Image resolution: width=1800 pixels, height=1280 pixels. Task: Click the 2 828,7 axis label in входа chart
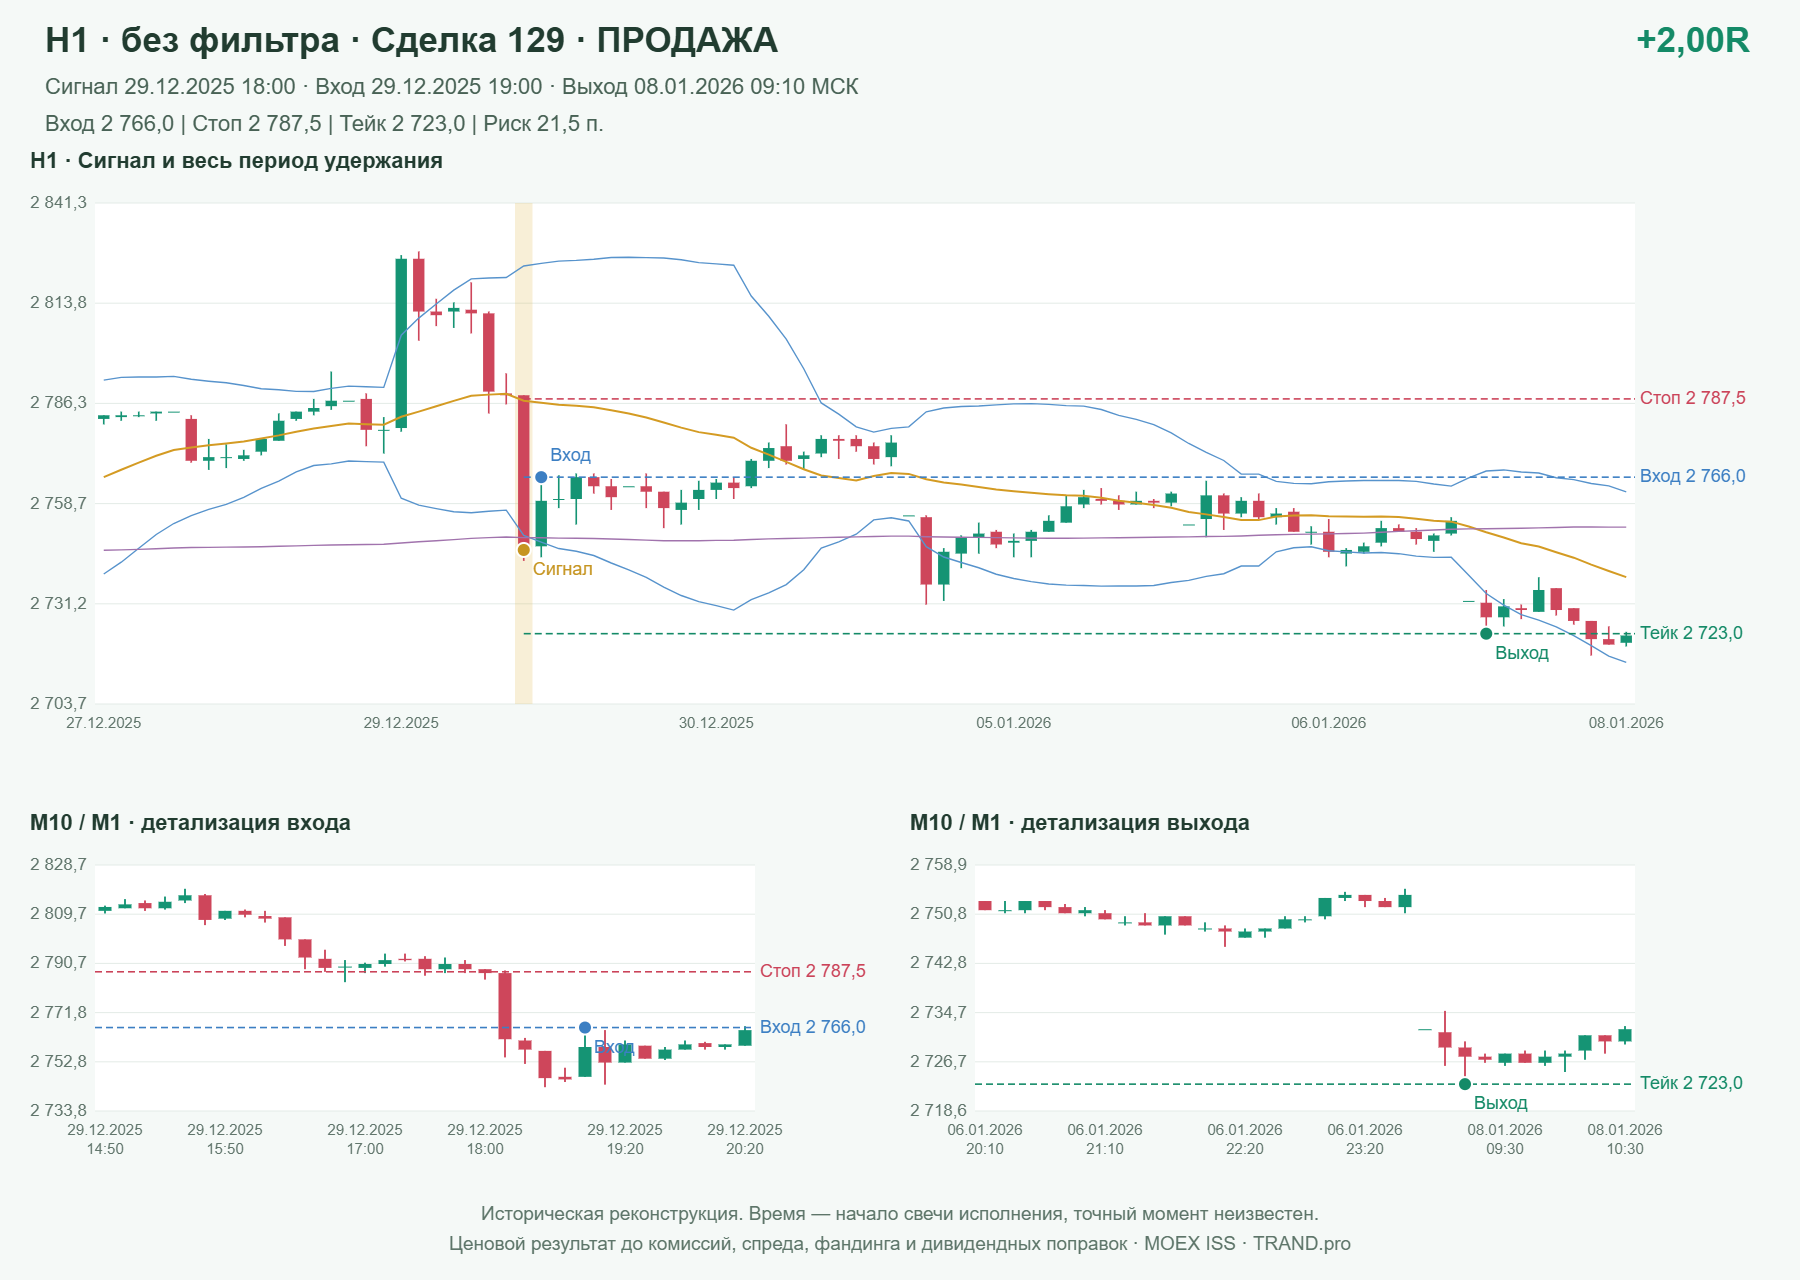58,865
